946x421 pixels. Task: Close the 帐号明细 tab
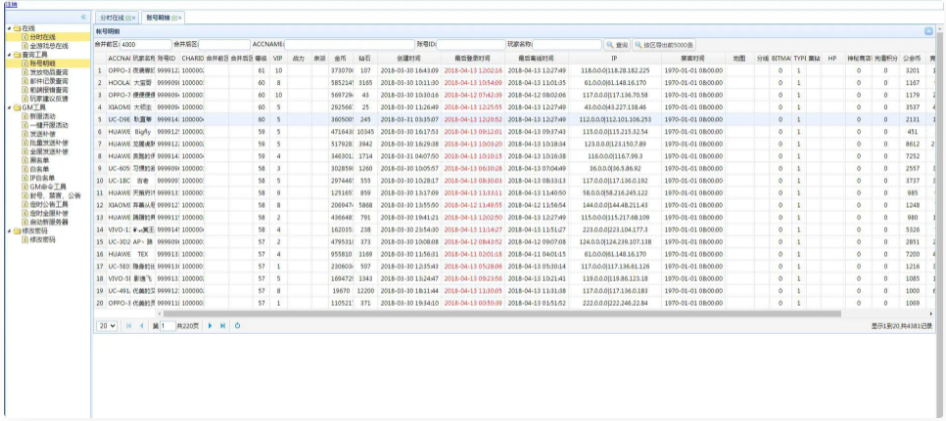click(x=179, y=18)
